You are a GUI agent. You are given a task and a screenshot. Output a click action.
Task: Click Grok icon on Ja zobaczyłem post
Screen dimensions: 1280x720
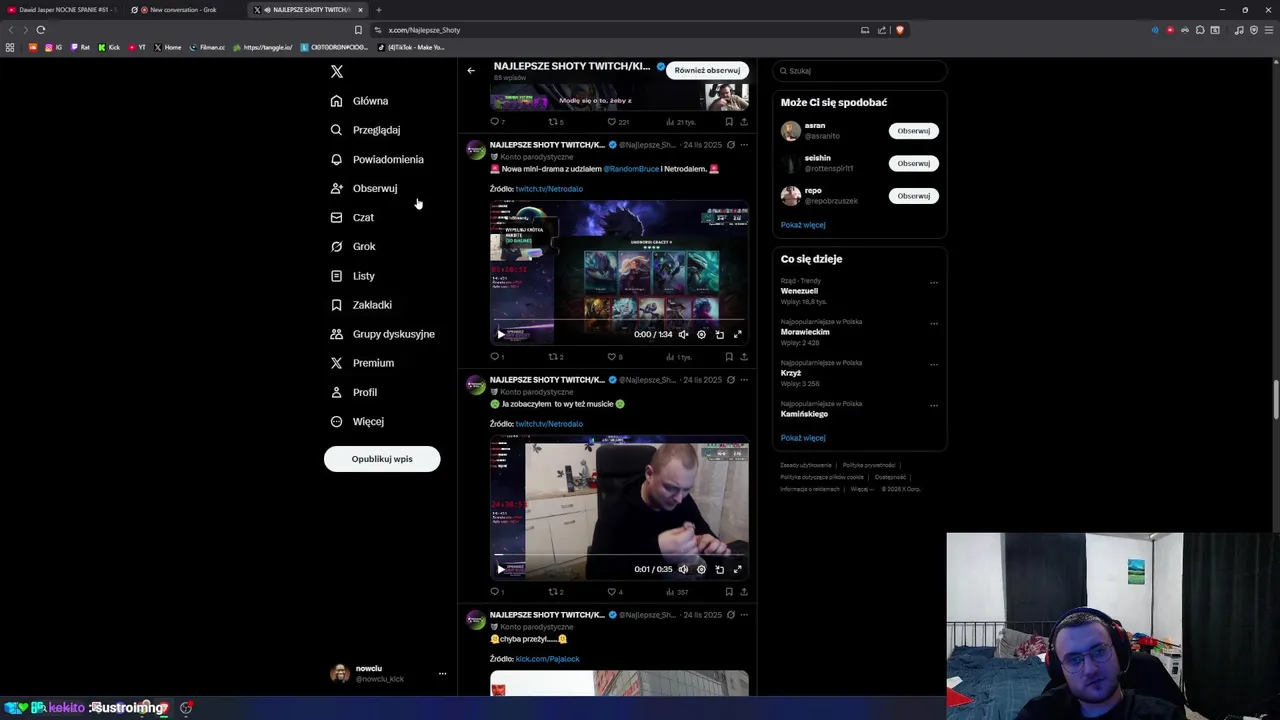tap(731, 380)
